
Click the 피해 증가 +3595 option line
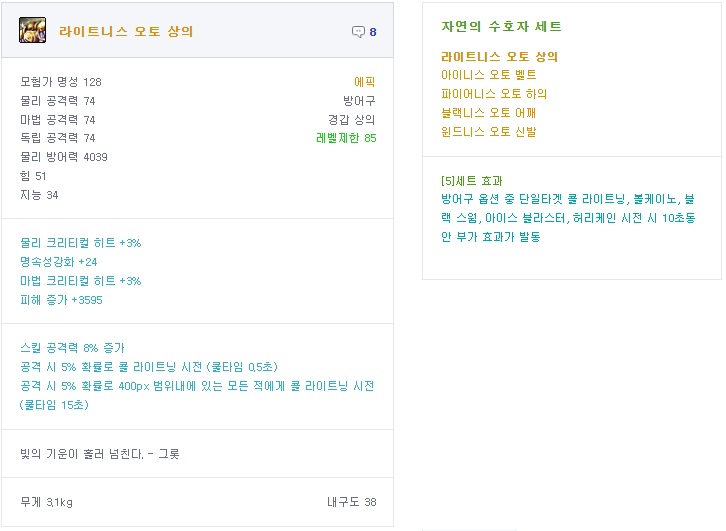pos(61,299)
